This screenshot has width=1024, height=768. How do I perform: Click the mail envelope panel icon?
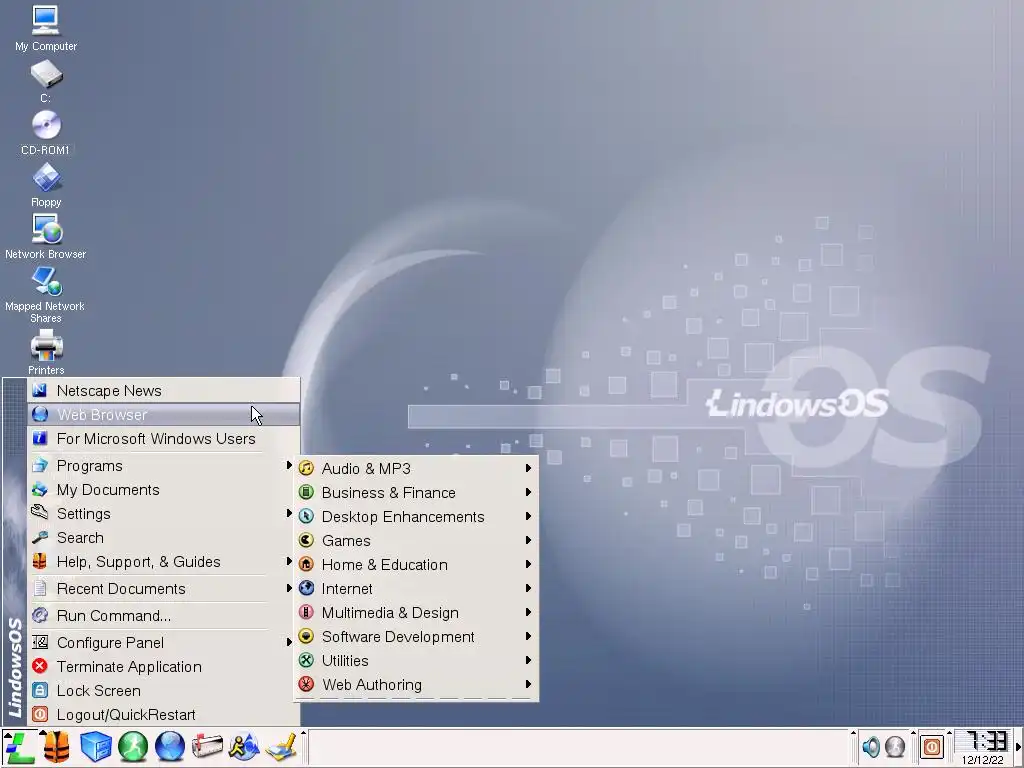click(x=207, y=748)
